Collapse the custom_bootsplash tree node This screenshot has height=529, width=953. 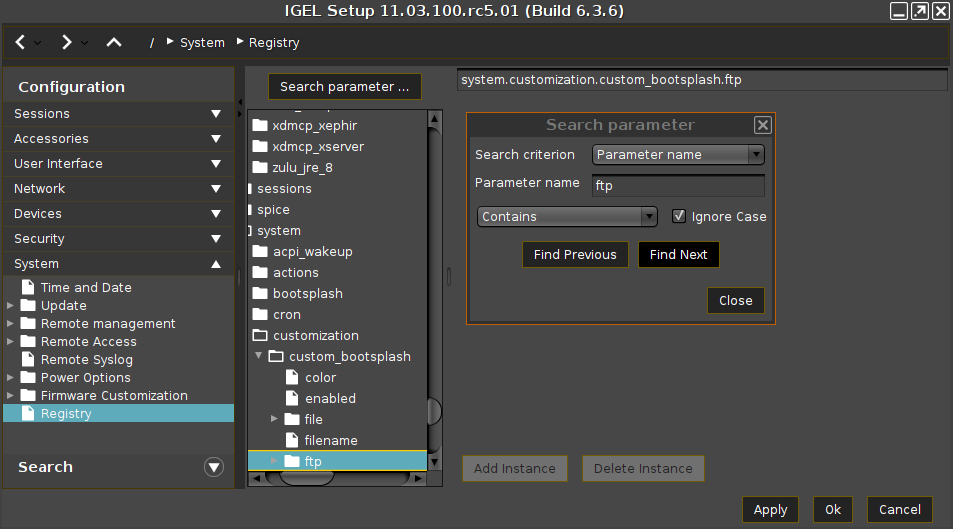click(x=259, y=356)
